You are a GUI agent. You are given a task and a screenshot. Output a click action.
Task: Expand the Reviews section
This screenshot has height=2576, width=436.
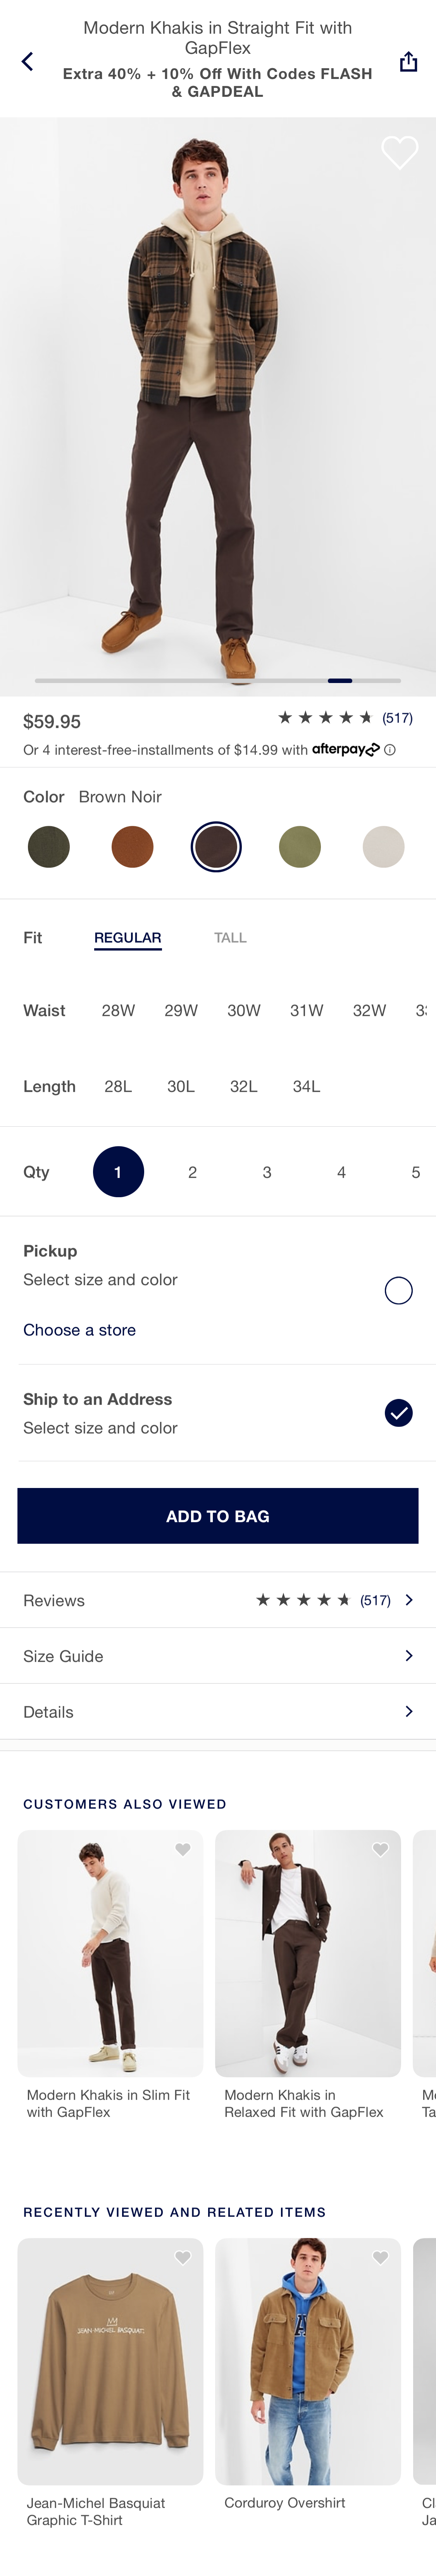(218, 1600)
